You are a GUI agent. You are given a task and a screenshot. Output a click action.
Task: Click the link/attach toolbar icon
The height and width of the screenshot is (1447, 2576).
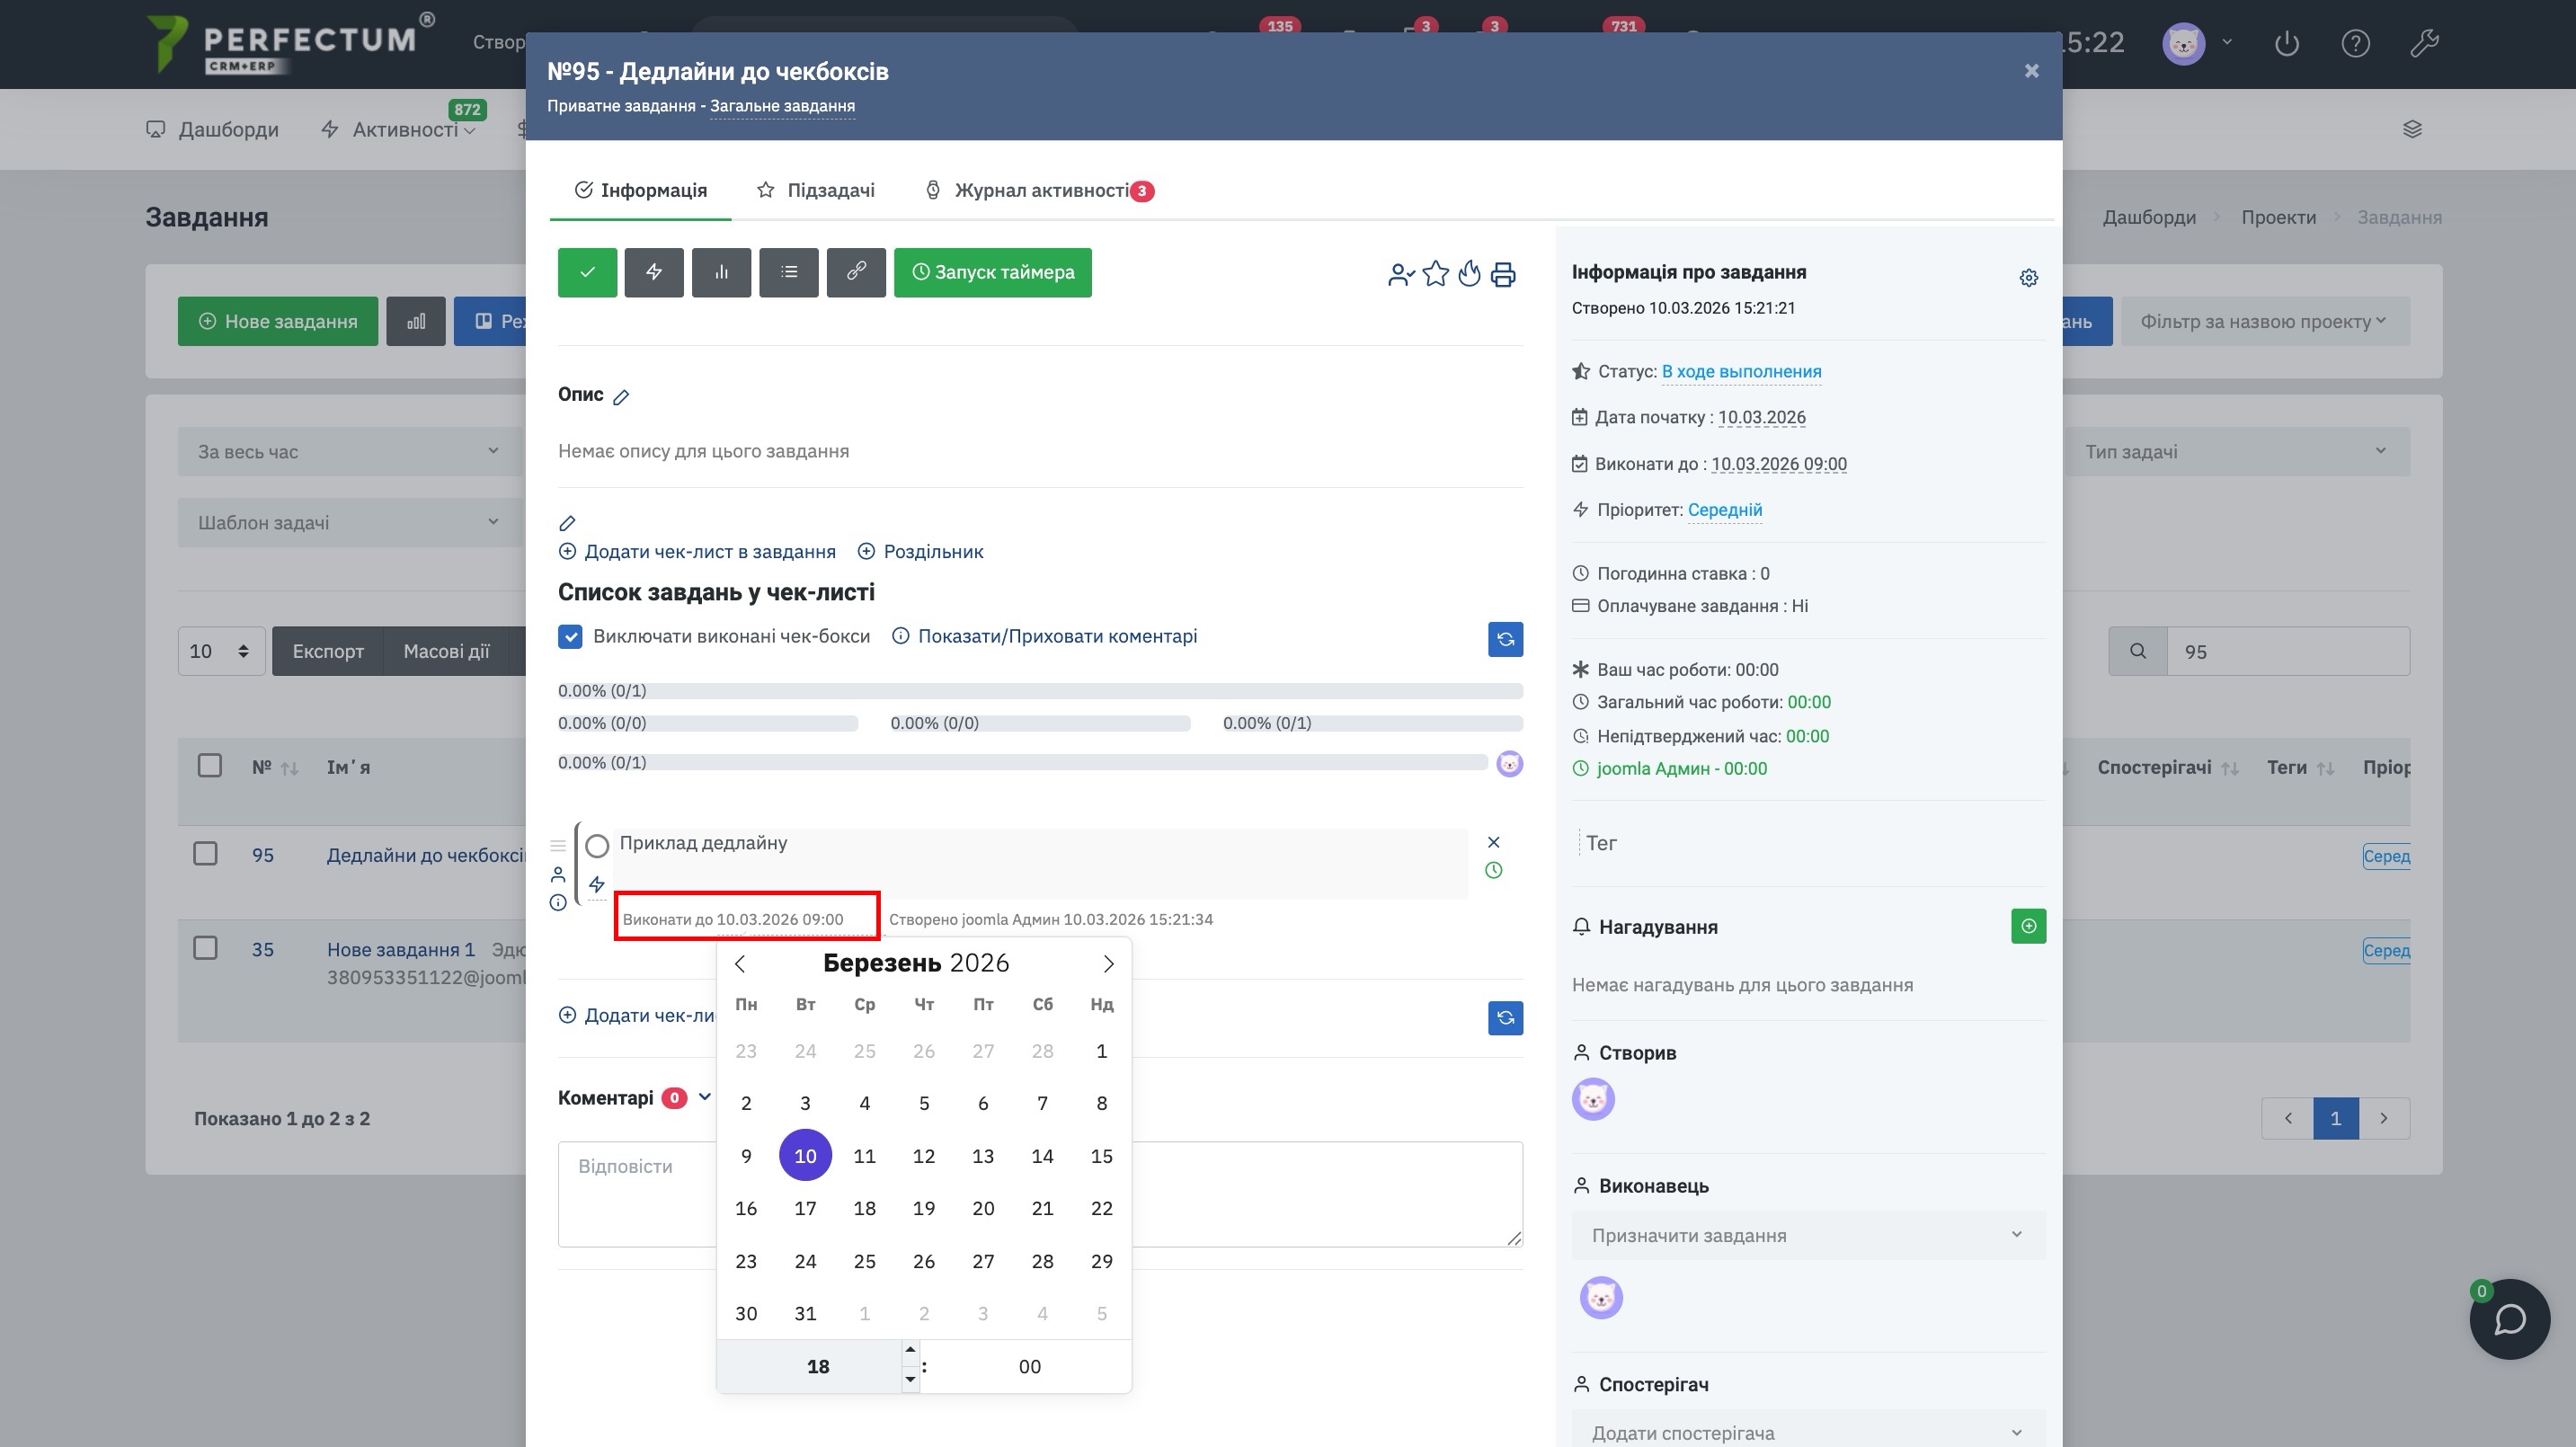click(856, 272)
